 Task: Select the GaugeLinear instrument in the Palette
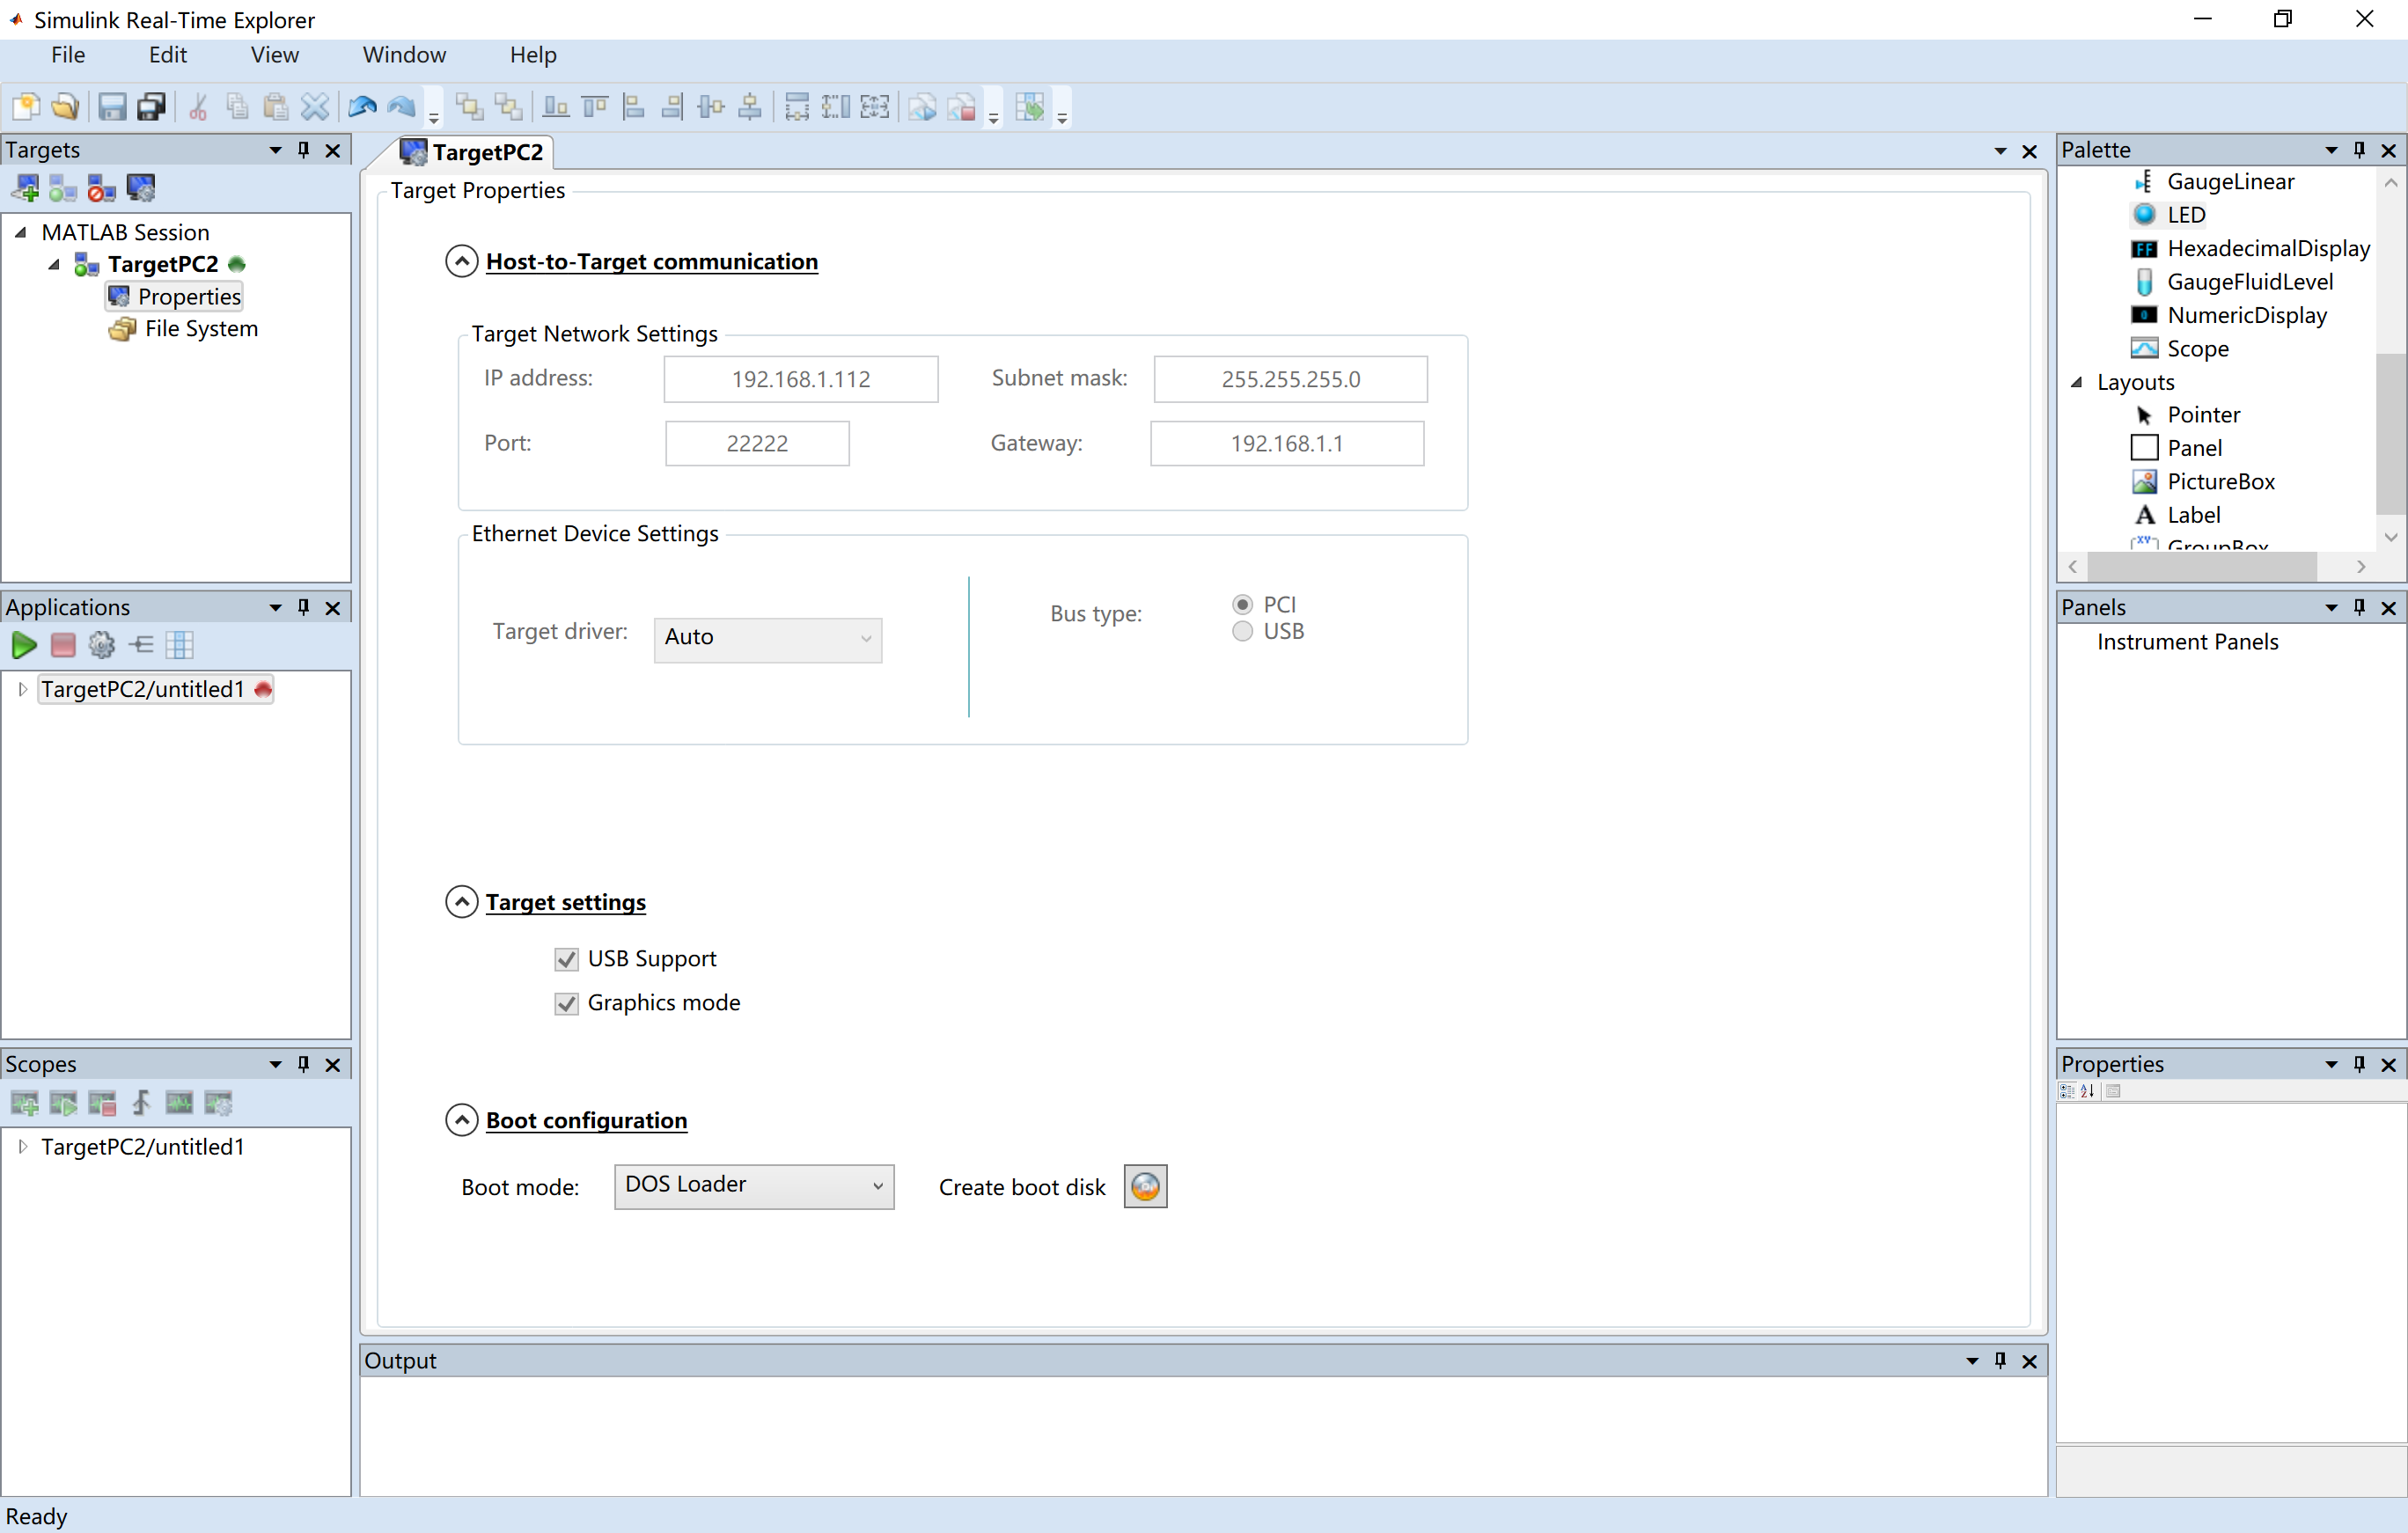pyautogui.click(x=2230, y=181)
